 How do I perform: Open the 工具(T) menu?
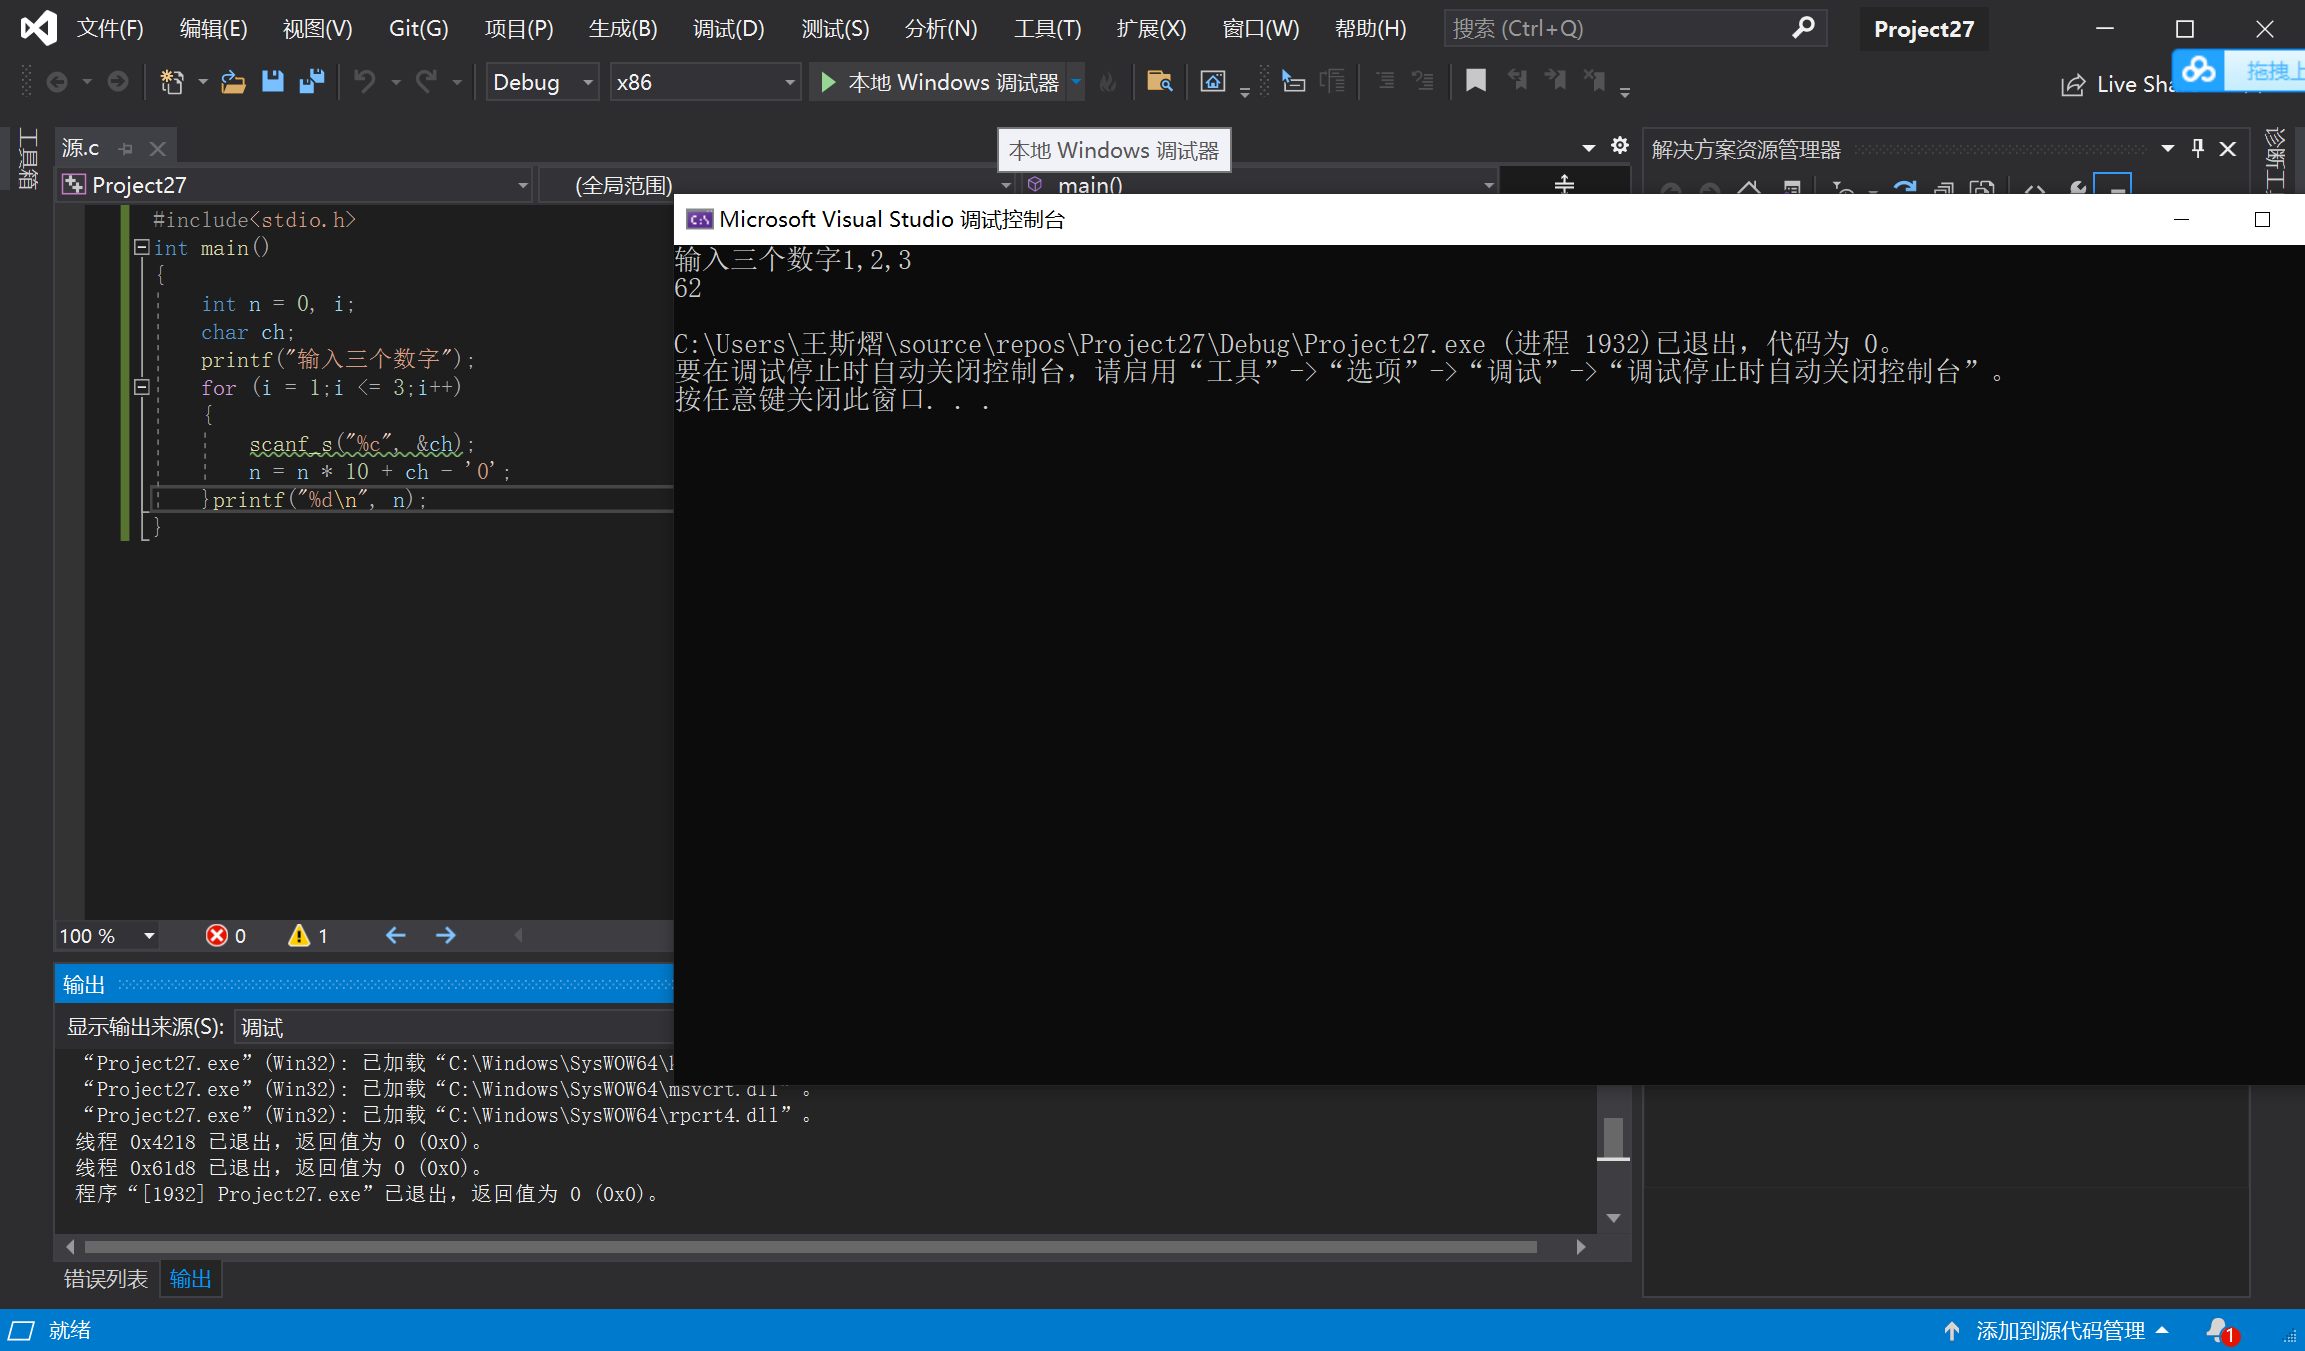point(1047,28)
